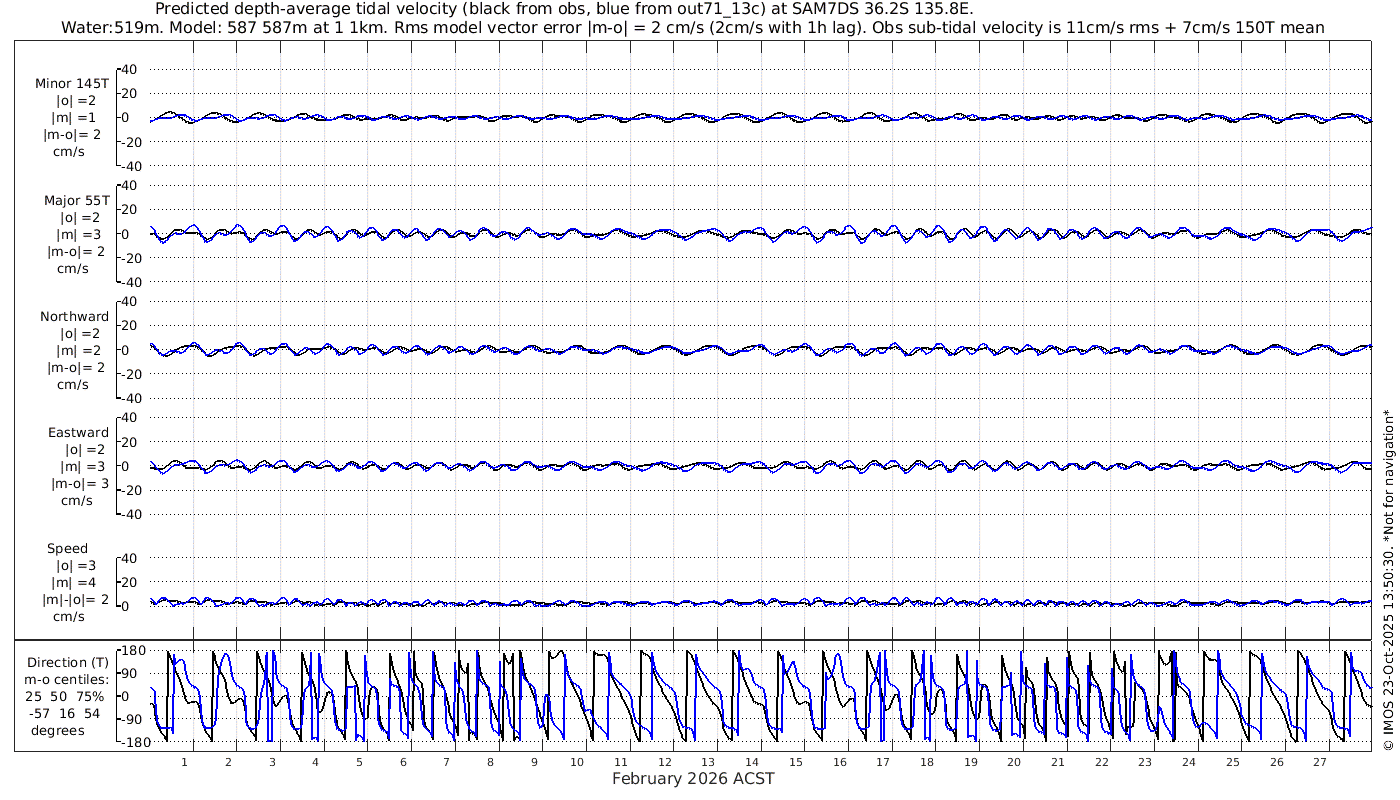Click the centile values "-57 16 54"

pos(65,713)
